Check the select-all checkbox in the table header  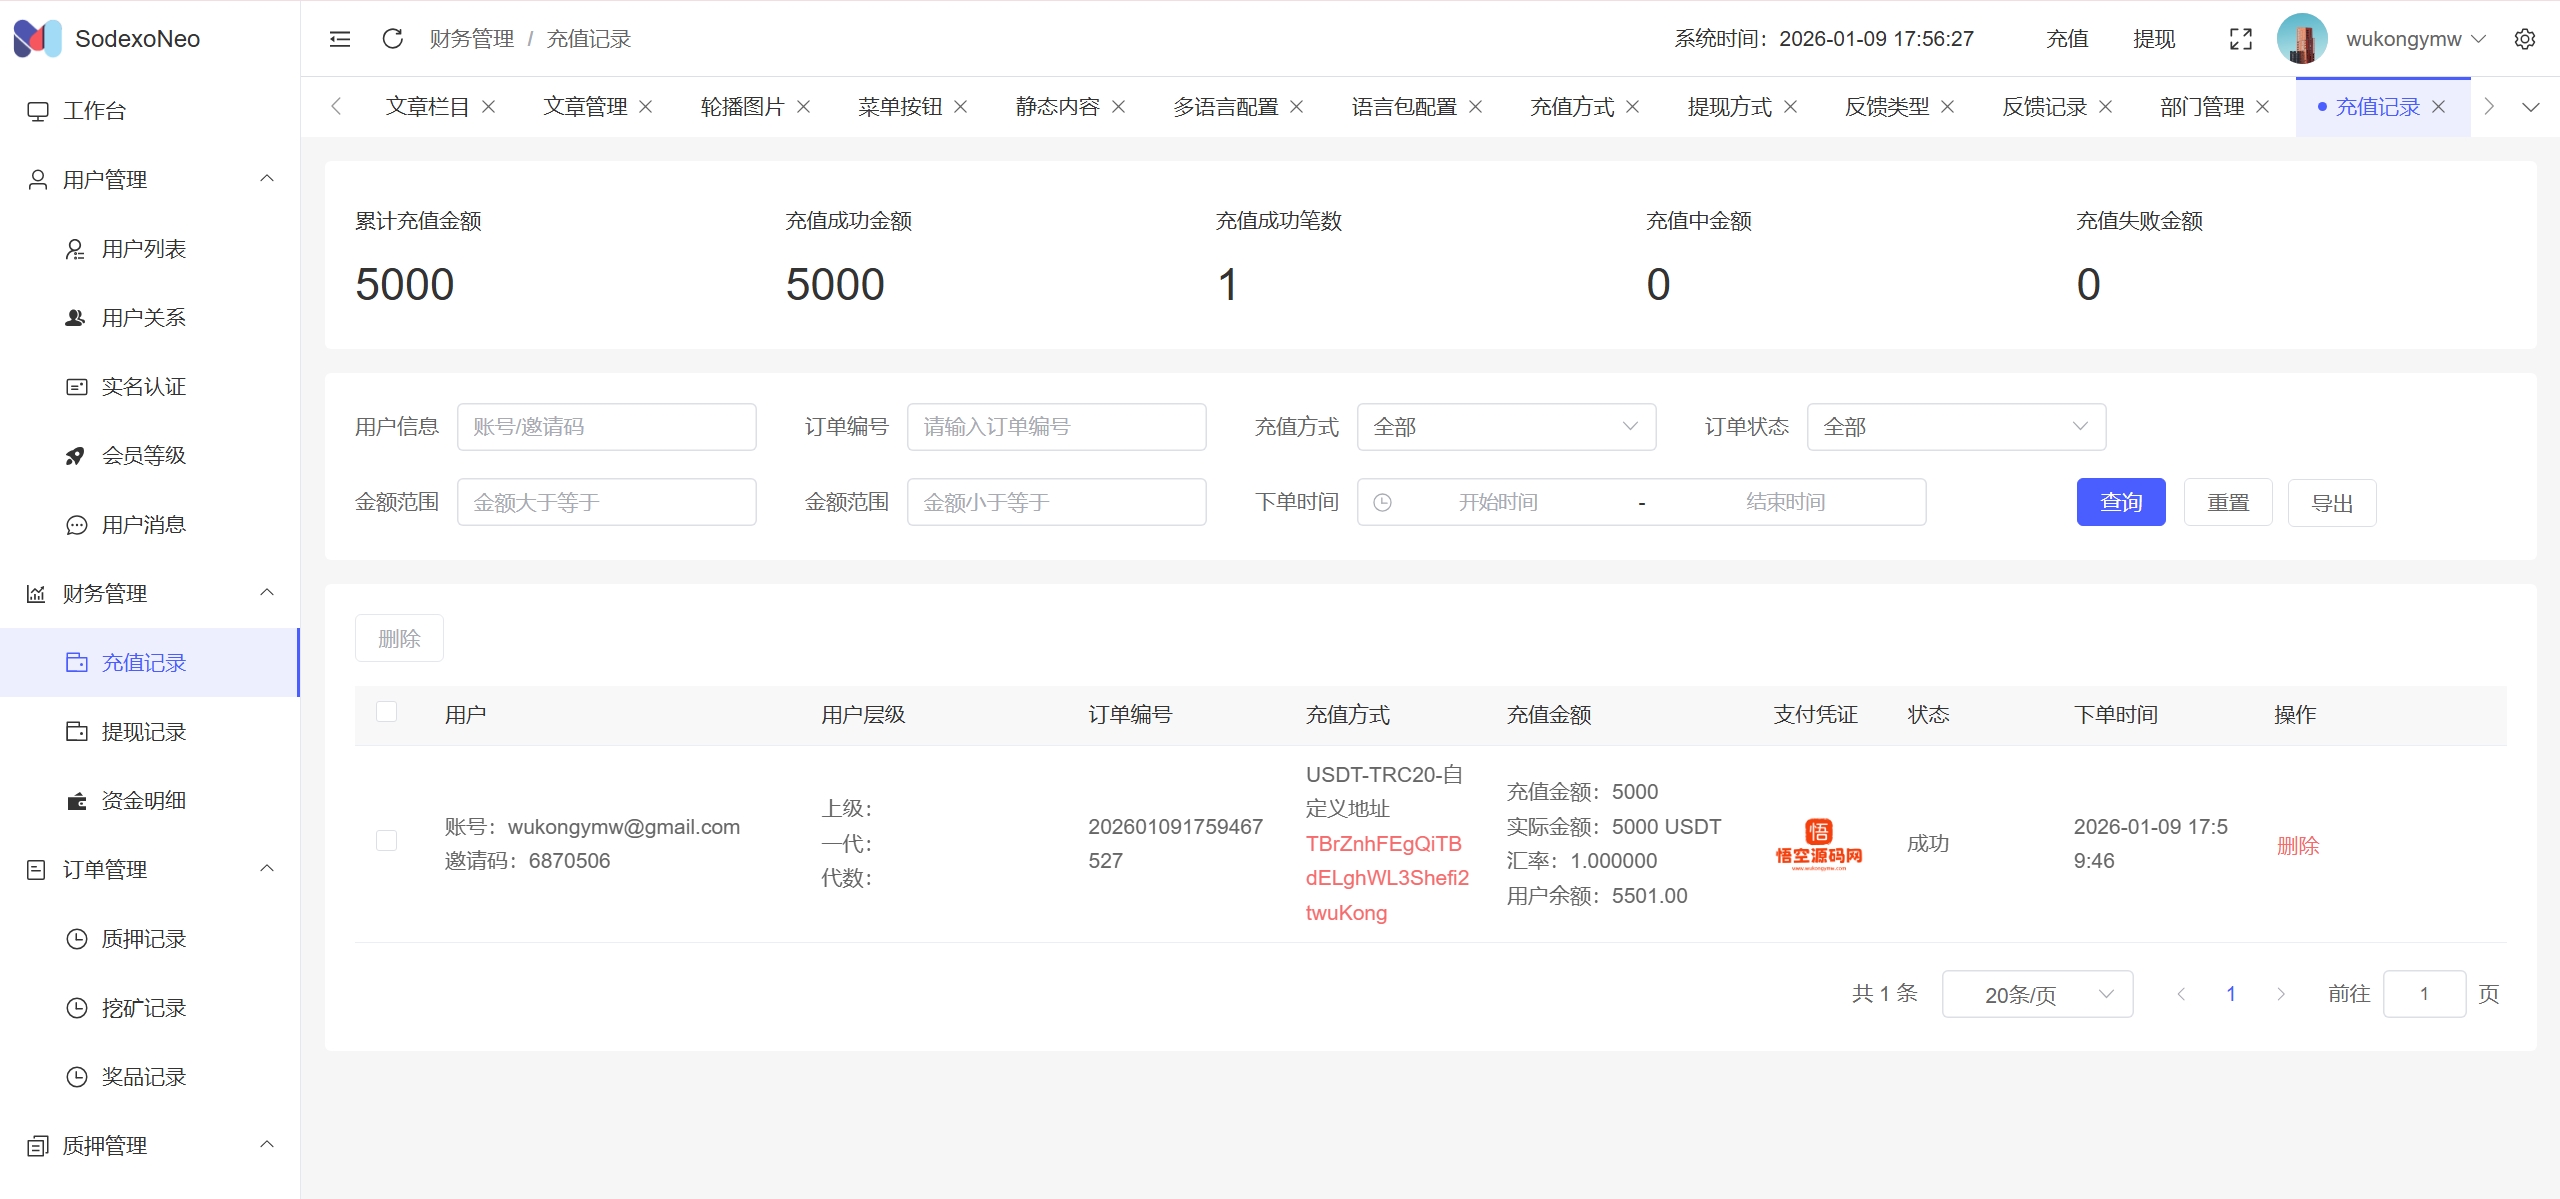click(386, 713)
